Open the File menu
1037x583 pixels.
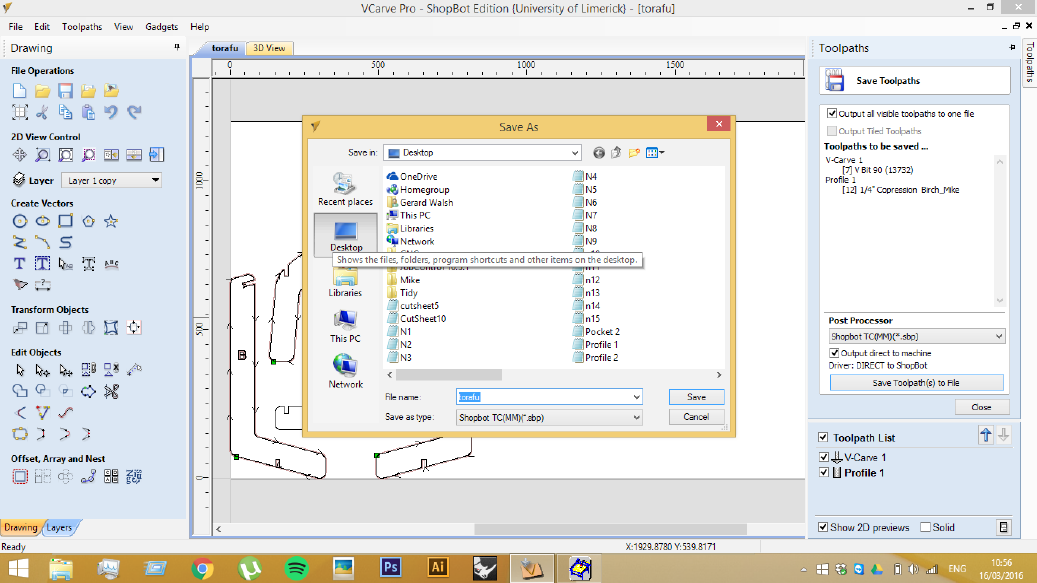pos(16,26)
